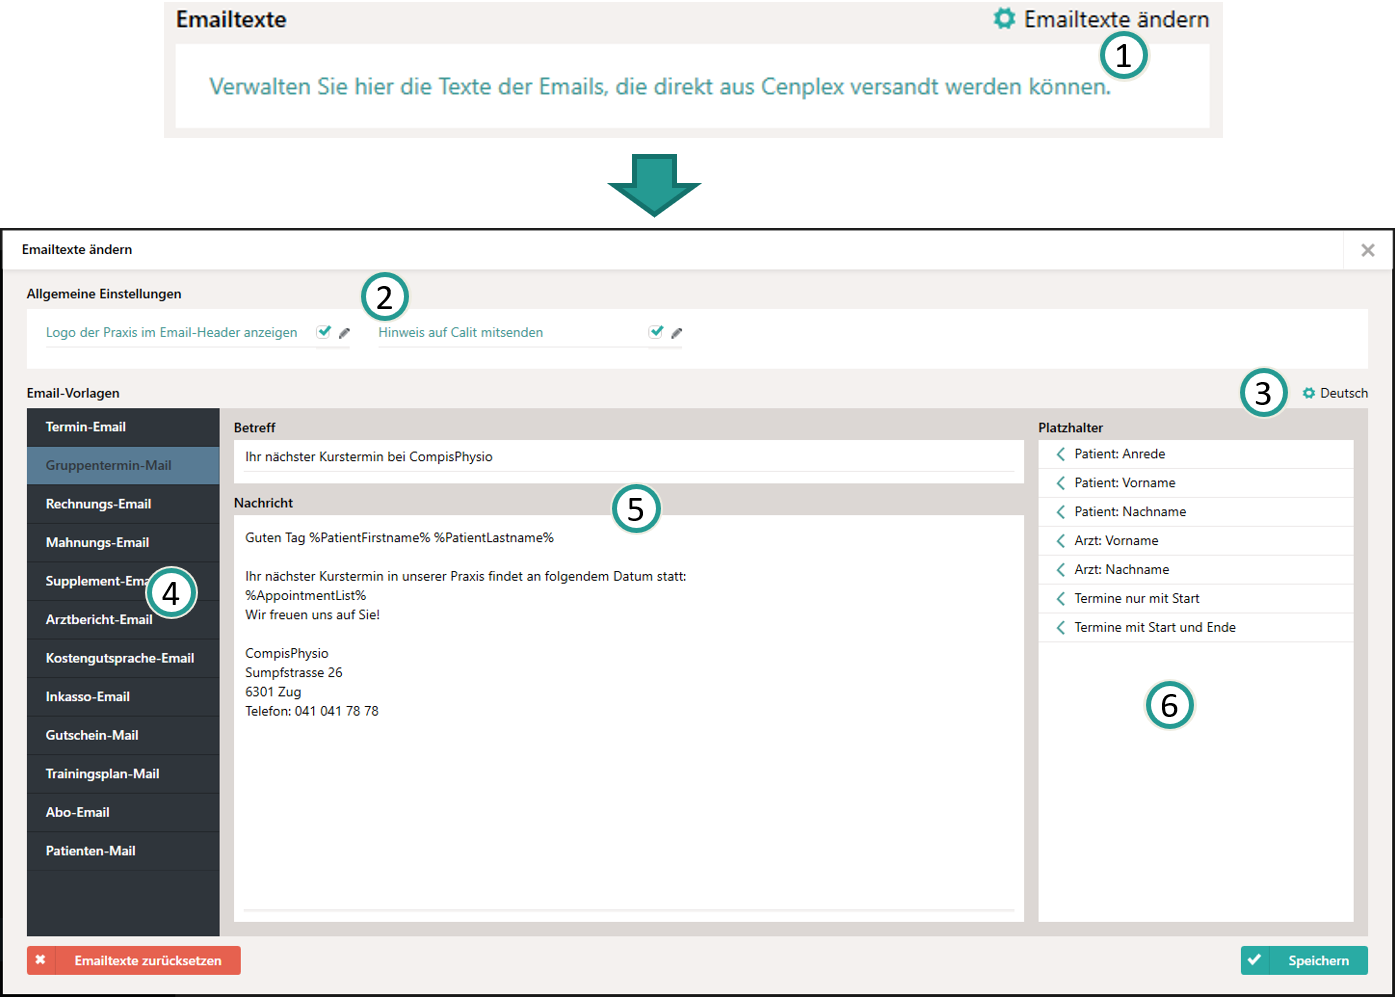This screenshot has width=1395, height=997.
Task: Select the Trainingsplan-Mail template tab
Action: [123, 773]
